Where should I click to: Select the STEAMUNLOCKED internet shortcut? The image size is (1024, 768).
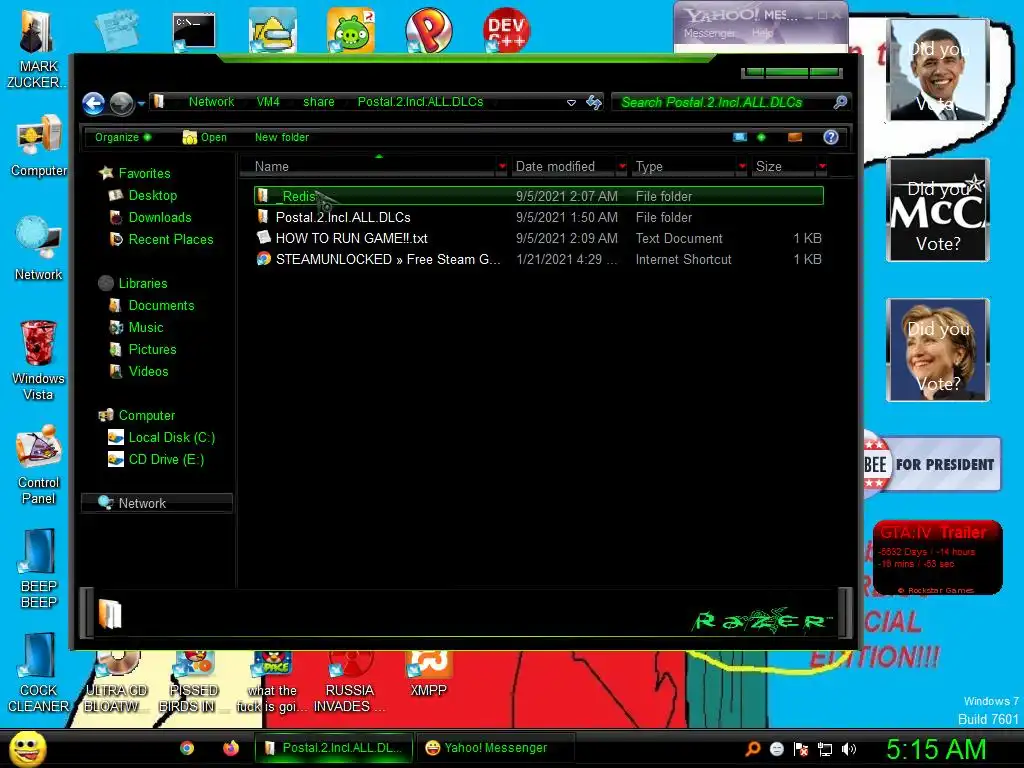(539, 259)
